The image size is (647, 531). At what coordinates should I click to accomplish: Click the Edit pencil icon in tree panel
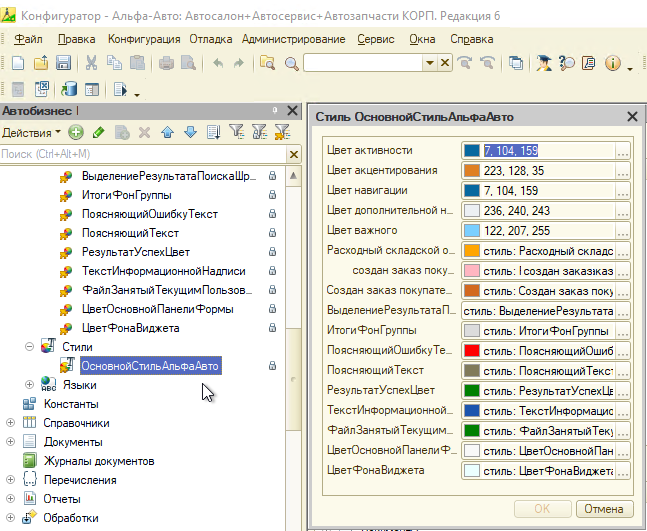click(x=98, y=132)
